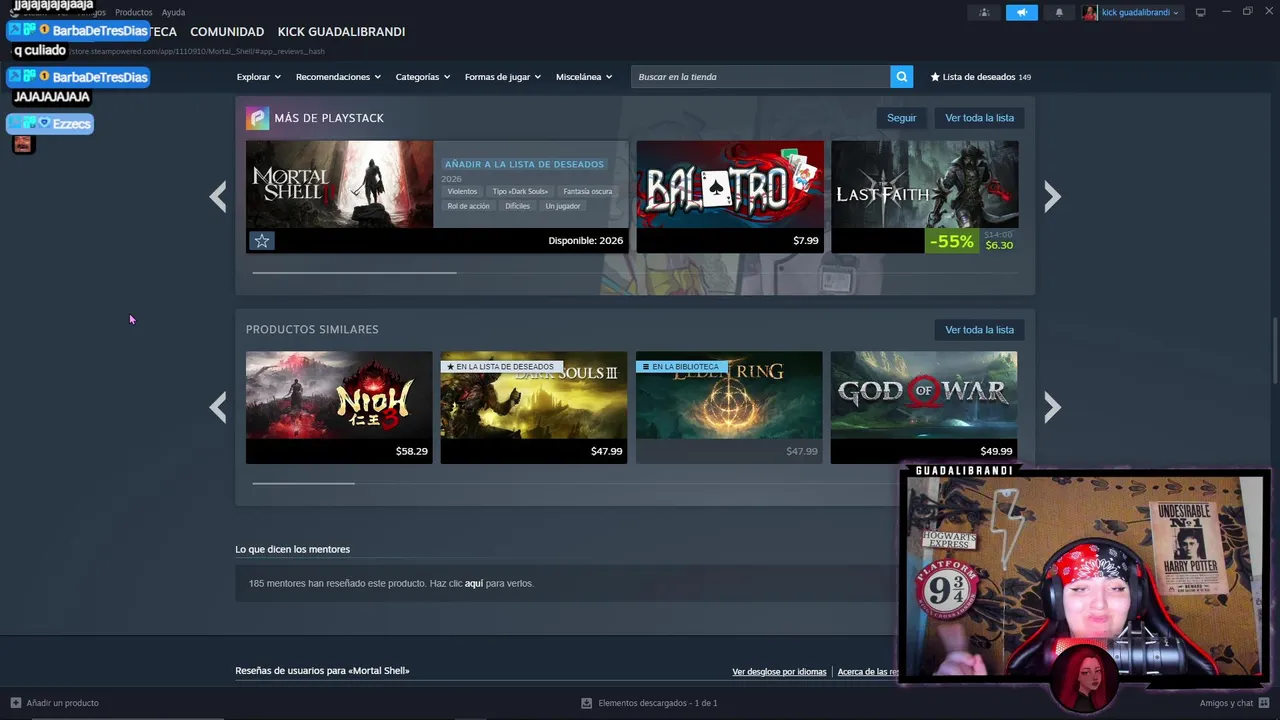Viewport: 1280px width, 720px height.
Task: Click Añadir un producto at bottom left
Action: (54, 703)
